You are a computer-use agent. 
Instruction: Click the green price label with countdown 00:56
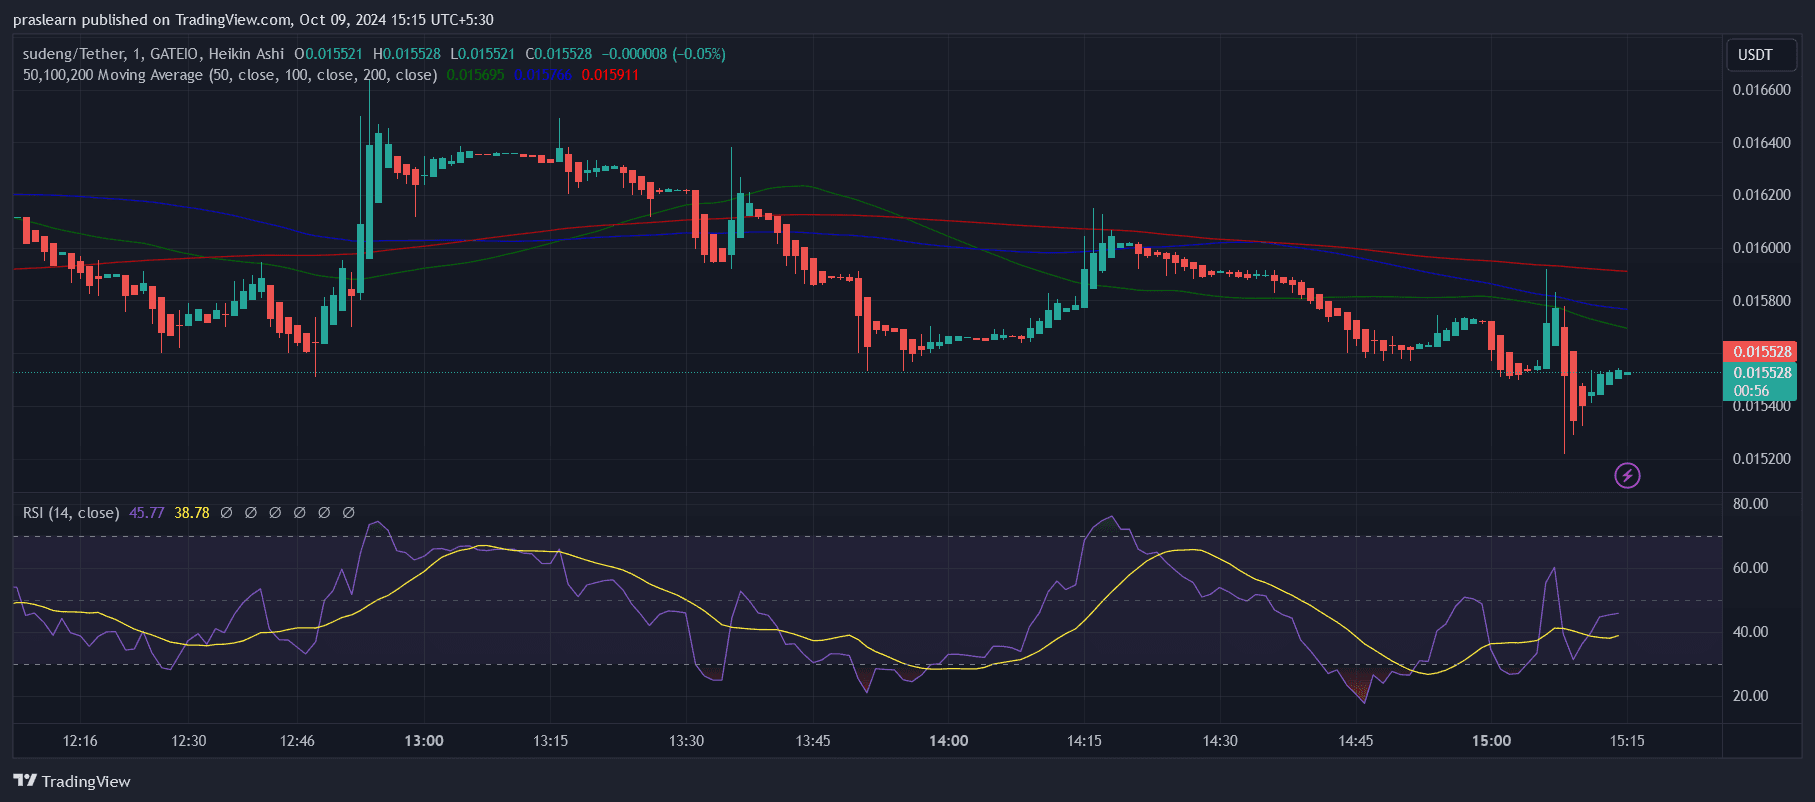[x=1760, y=382]
